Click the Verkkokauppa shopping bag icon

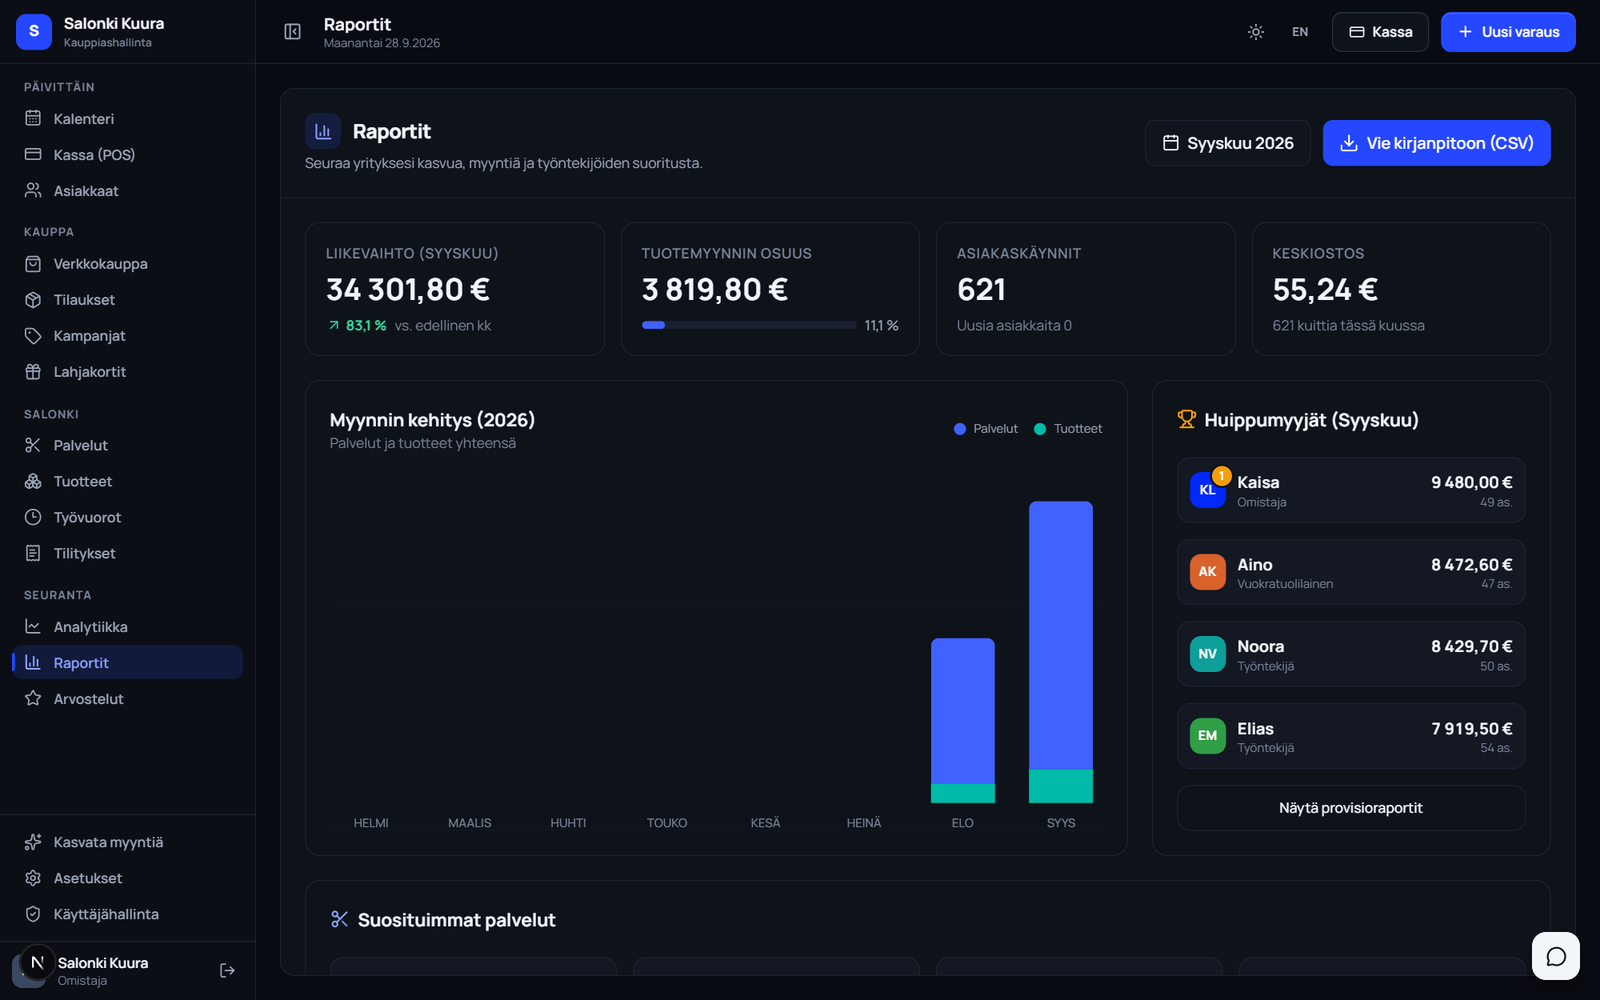[33, 264]
